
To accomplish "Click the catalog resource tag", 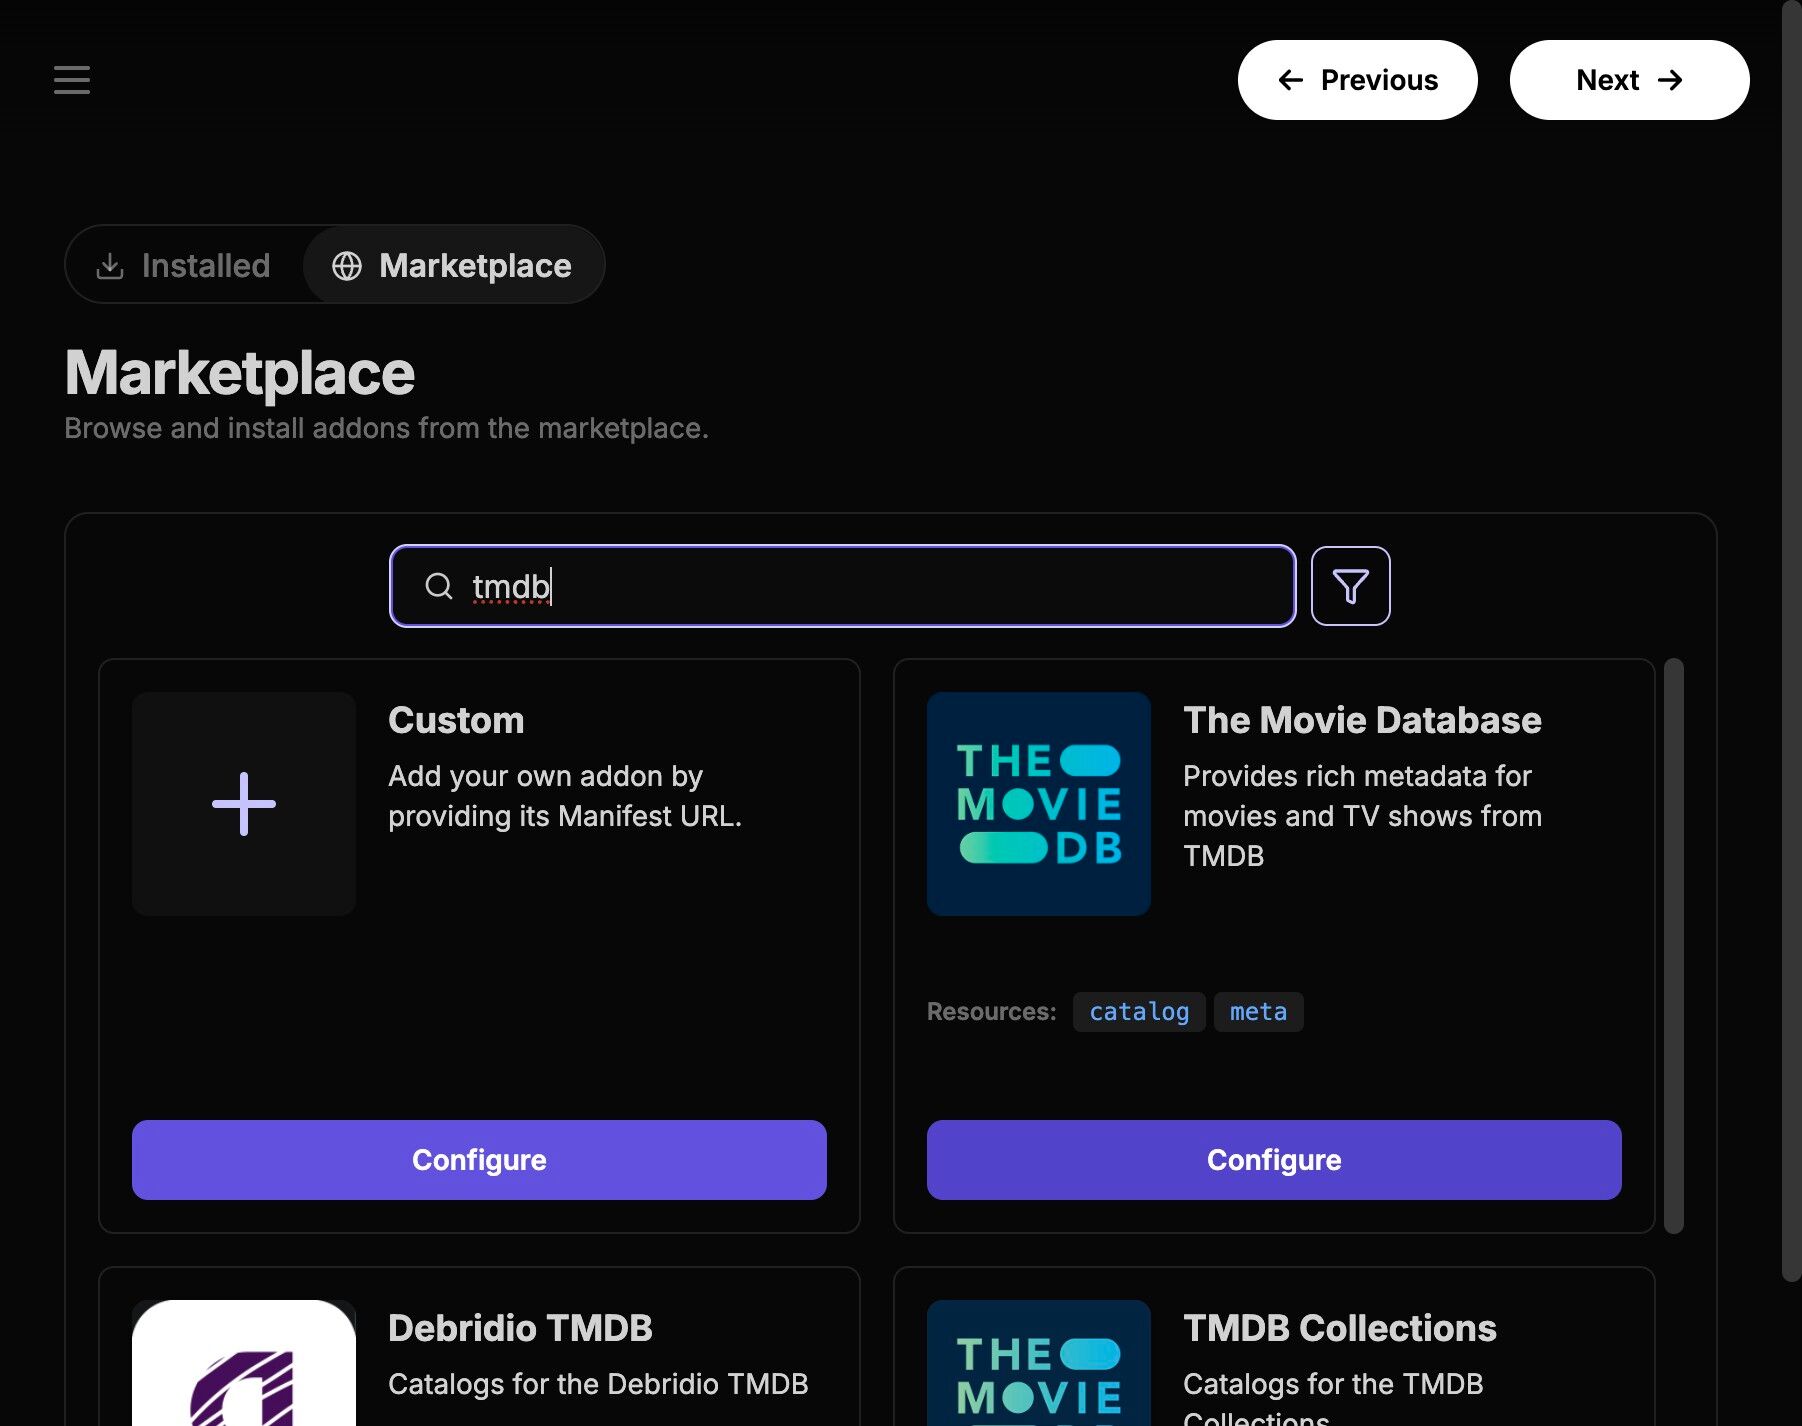I will (1139, 1012).
